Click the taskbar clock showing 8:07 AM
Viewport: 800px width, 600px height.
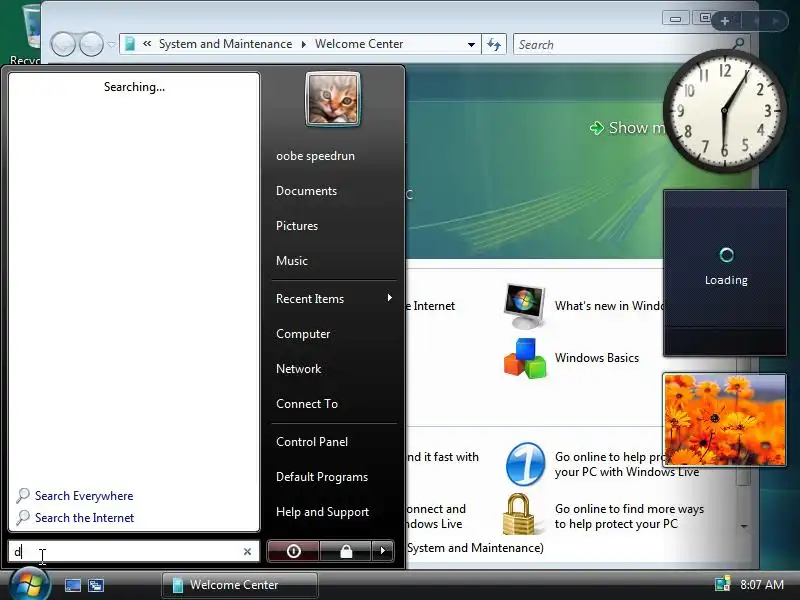click(x=762, y=585)
